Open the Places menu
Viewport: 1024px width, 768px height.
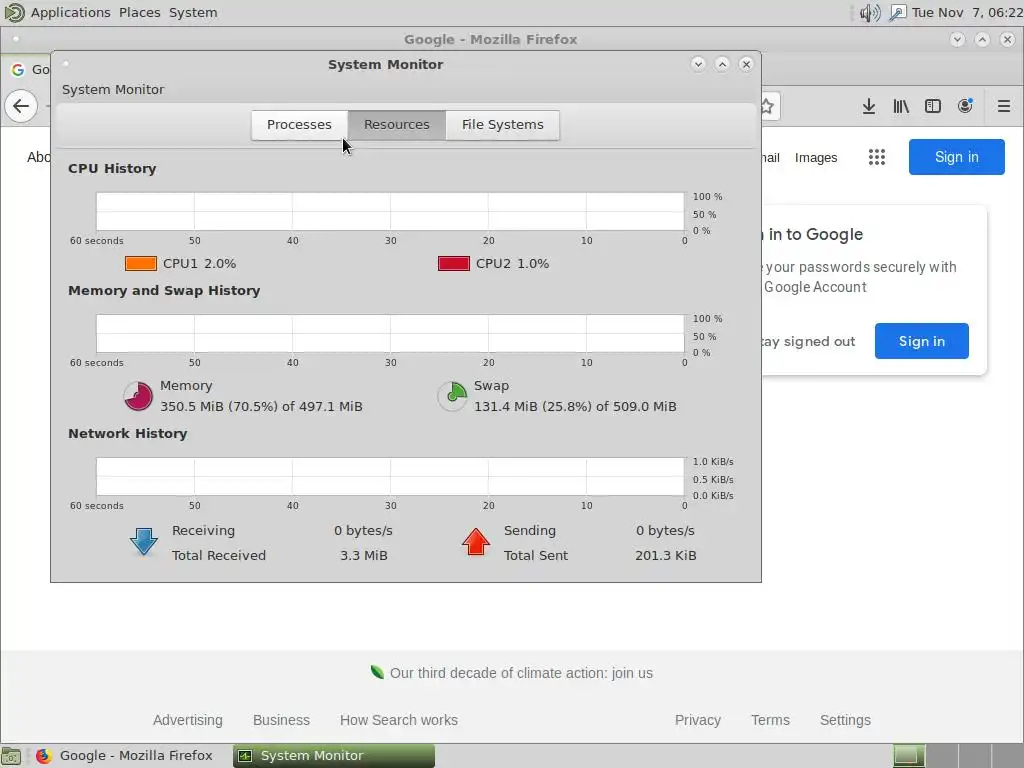pyautogui.click(x=140, y=12)
